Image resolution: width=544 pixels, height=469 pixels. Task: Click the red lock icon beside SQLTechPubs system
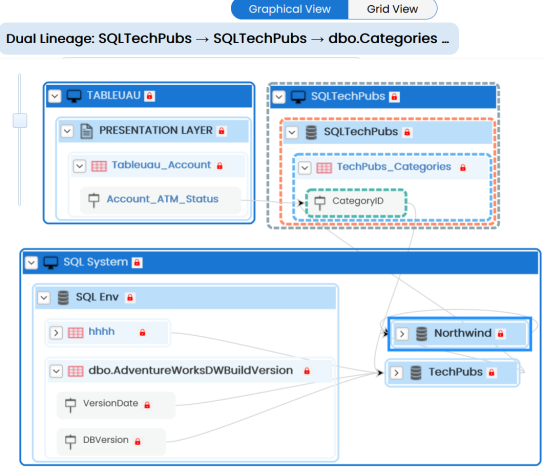(394, 97)
